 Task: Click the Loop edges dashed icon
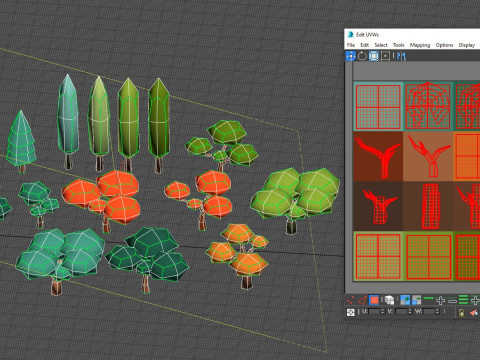(x=429, y=298)
